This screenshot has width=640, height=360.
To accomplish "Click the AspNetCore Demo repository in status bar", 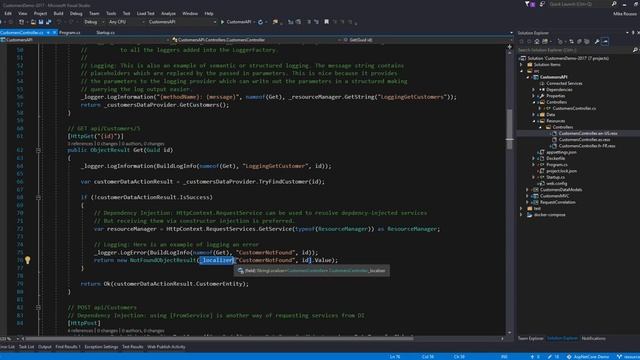I will coord(588,356).
